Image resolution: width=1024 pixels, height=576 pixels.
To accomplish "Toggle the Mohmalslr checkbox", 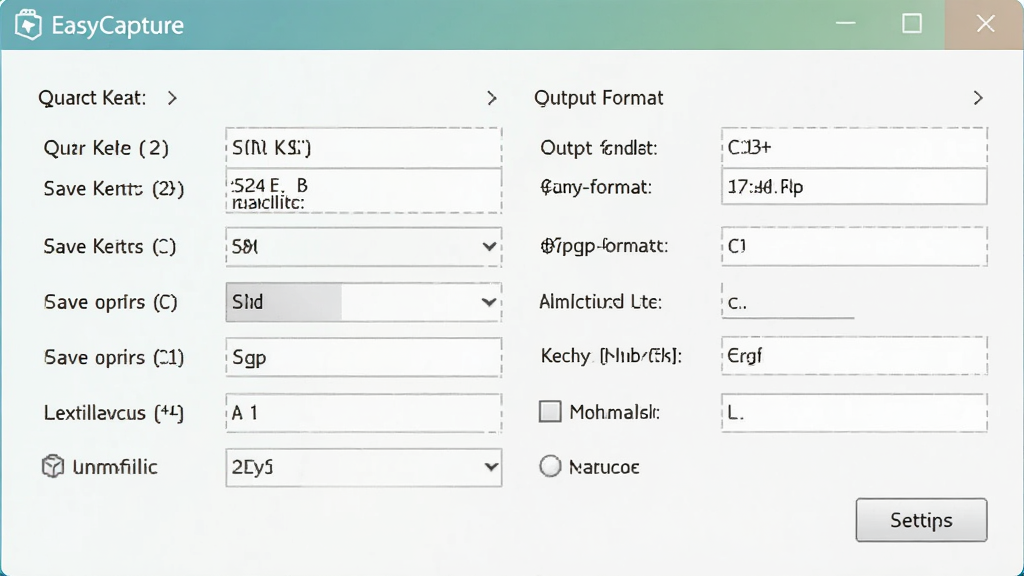I will [550, 411].
